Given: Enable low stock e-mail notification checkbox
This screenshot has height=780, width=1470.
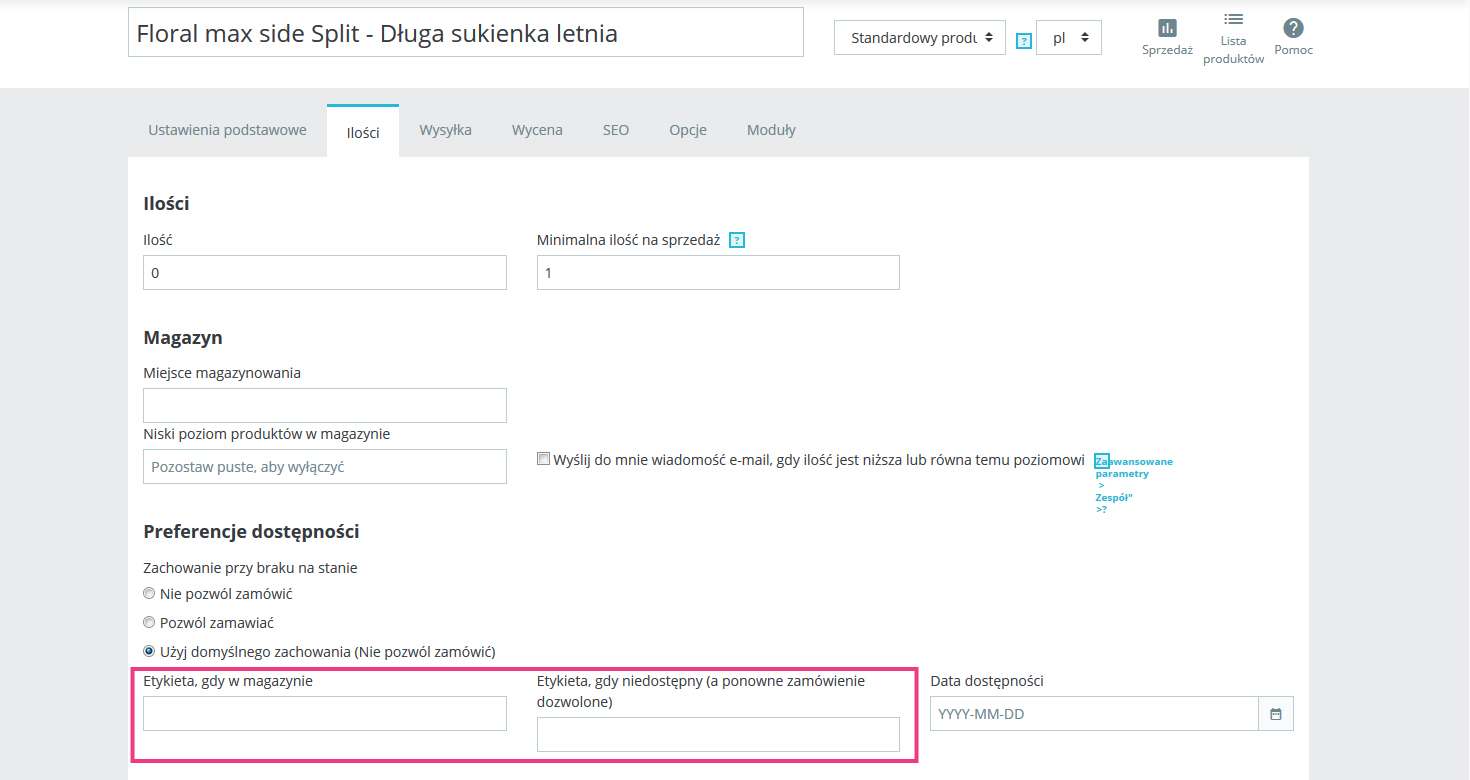Looking at the screenshot, I should [544, 459].
